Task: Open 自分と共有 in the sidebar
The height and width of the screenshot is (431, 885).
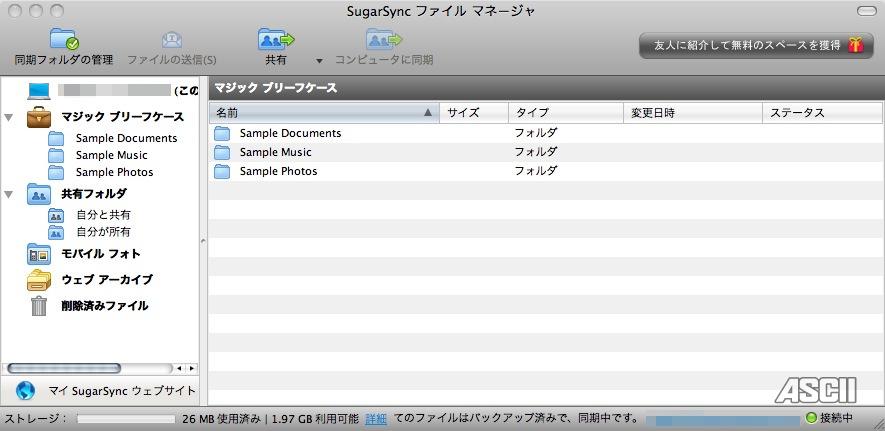Action: [x=103, y=215]
